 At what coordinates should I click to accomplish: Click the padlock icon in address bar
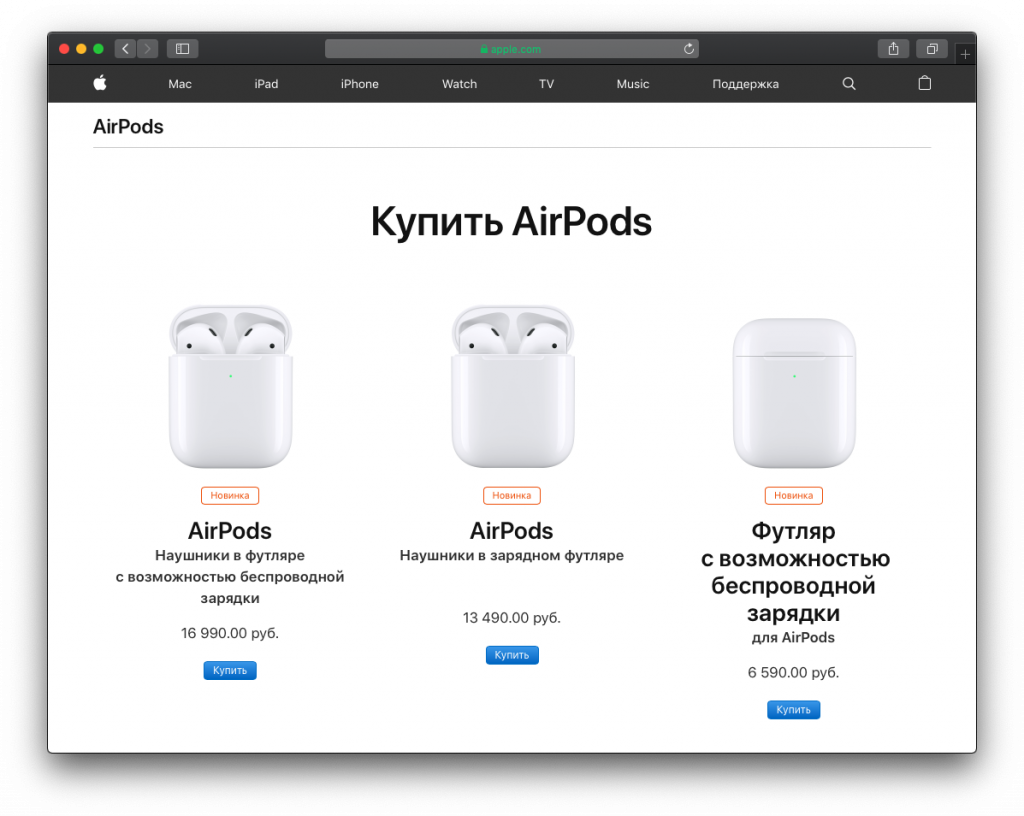(484, 49)
